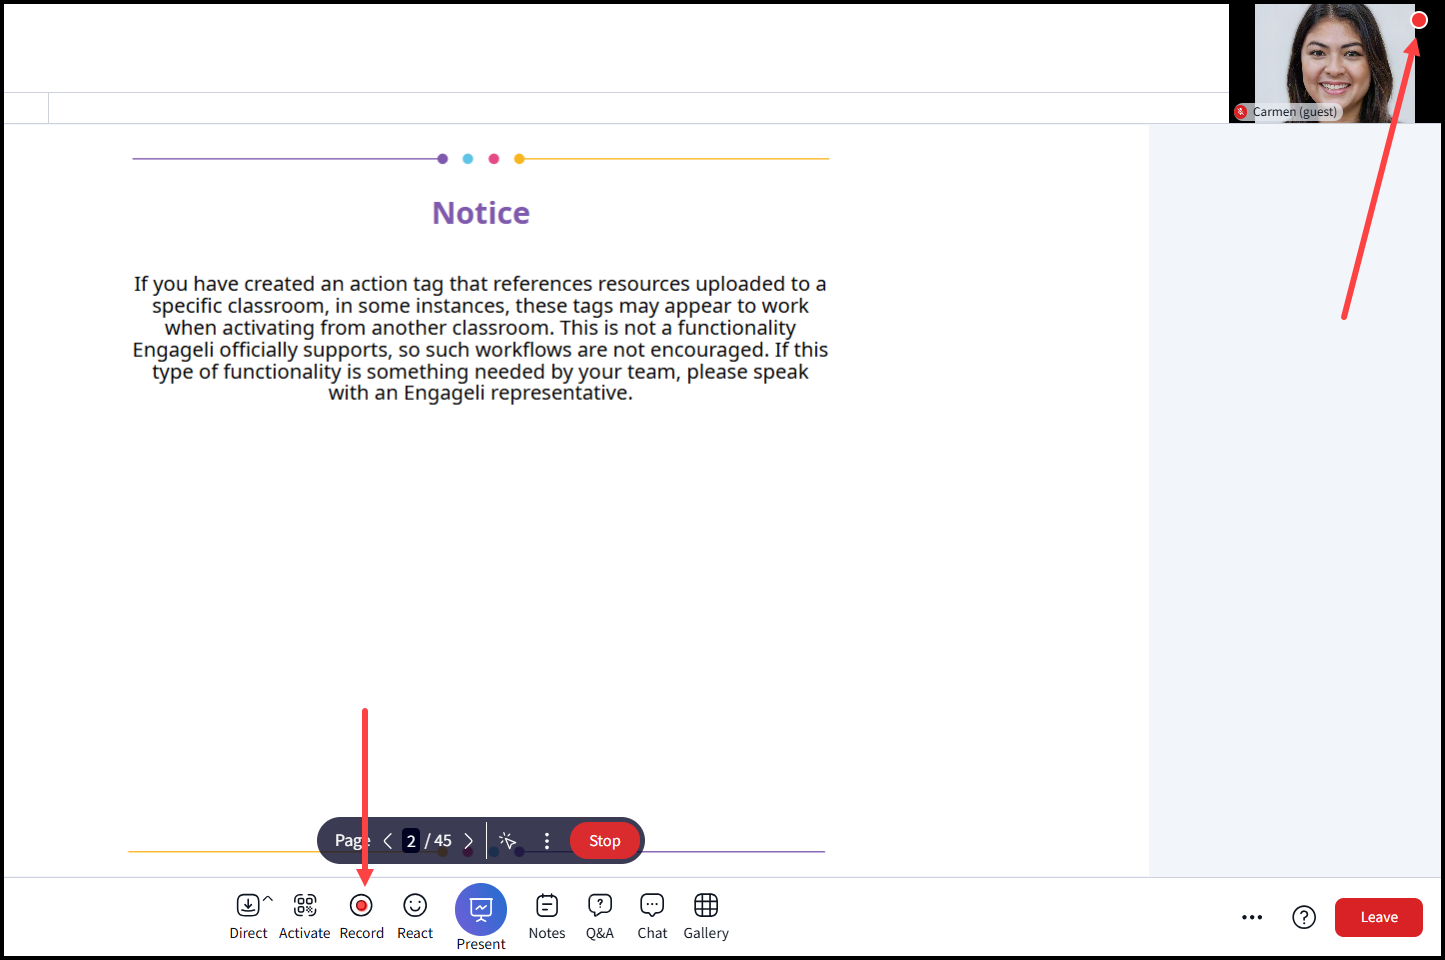Open the Notes panel
The height and width of the screenshot is (960, 1445).
coord(547,906)
